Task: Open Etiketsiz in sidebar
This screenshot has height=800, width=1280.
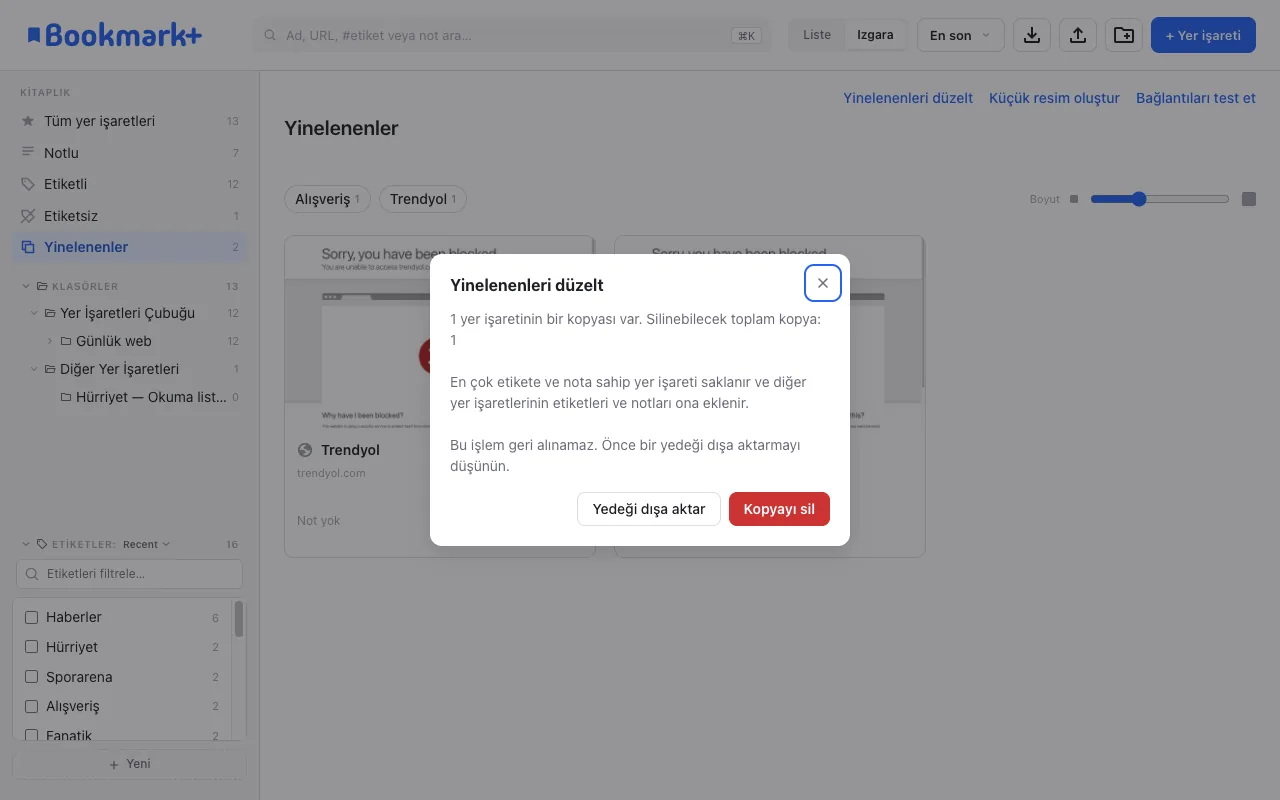Action: point(130,215)
